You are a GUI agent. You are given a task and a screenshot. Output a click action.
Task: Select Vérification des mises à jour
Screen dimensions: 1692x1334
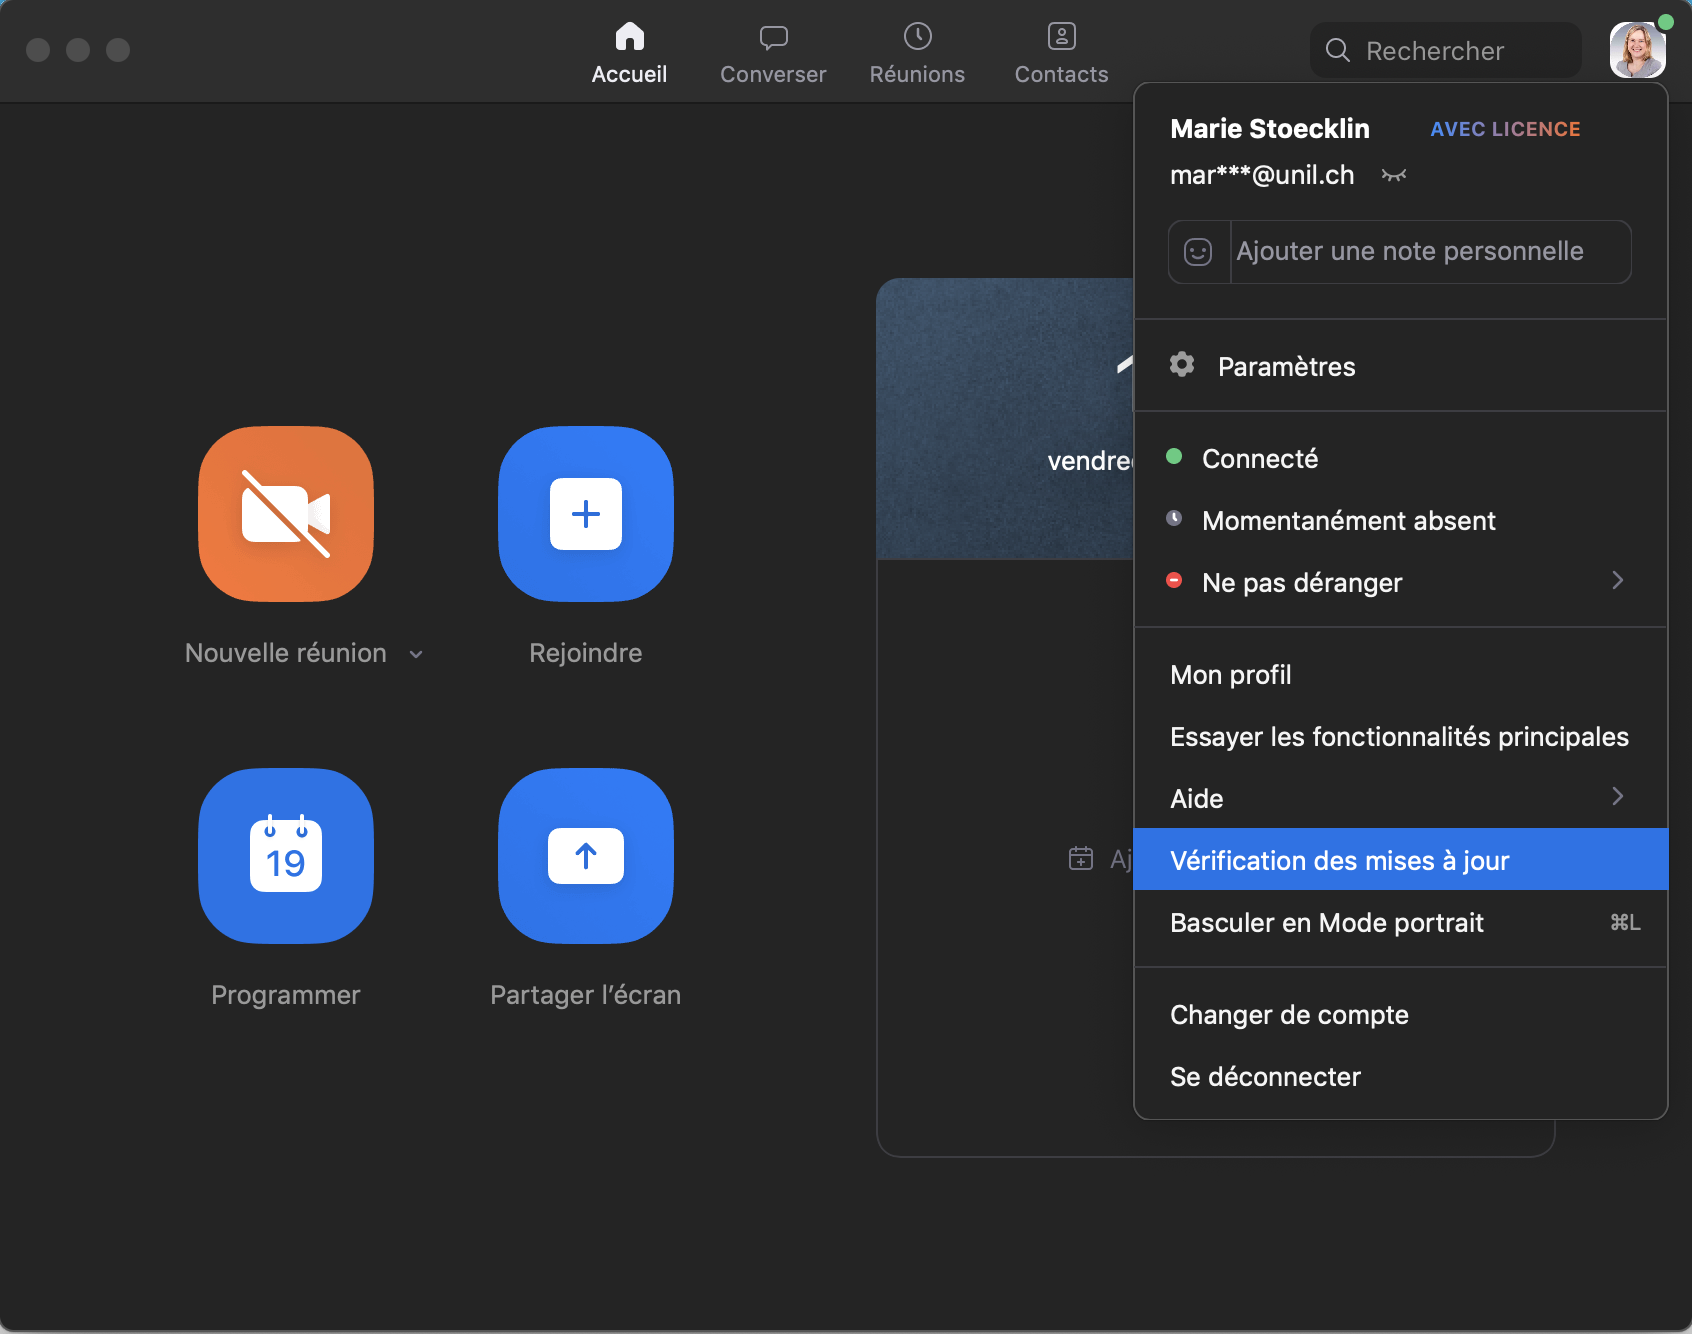[x=1339, y=860]
